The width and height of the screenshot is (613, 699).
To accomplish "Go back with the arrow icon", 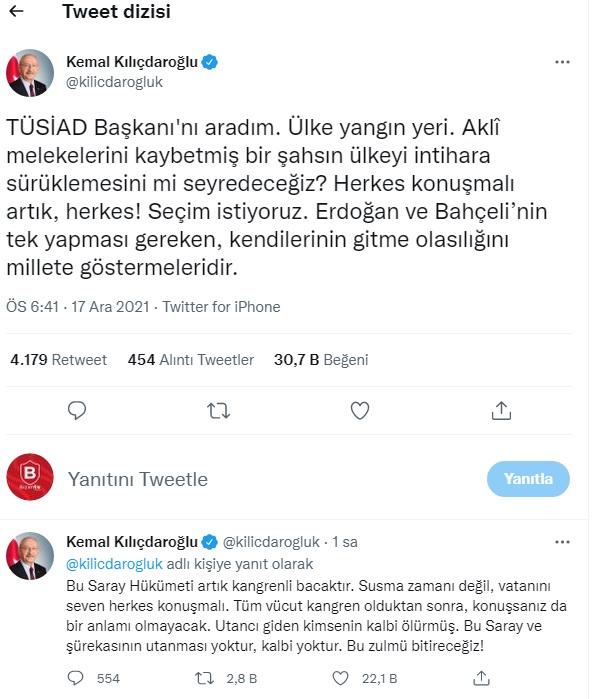I will 17,13.
